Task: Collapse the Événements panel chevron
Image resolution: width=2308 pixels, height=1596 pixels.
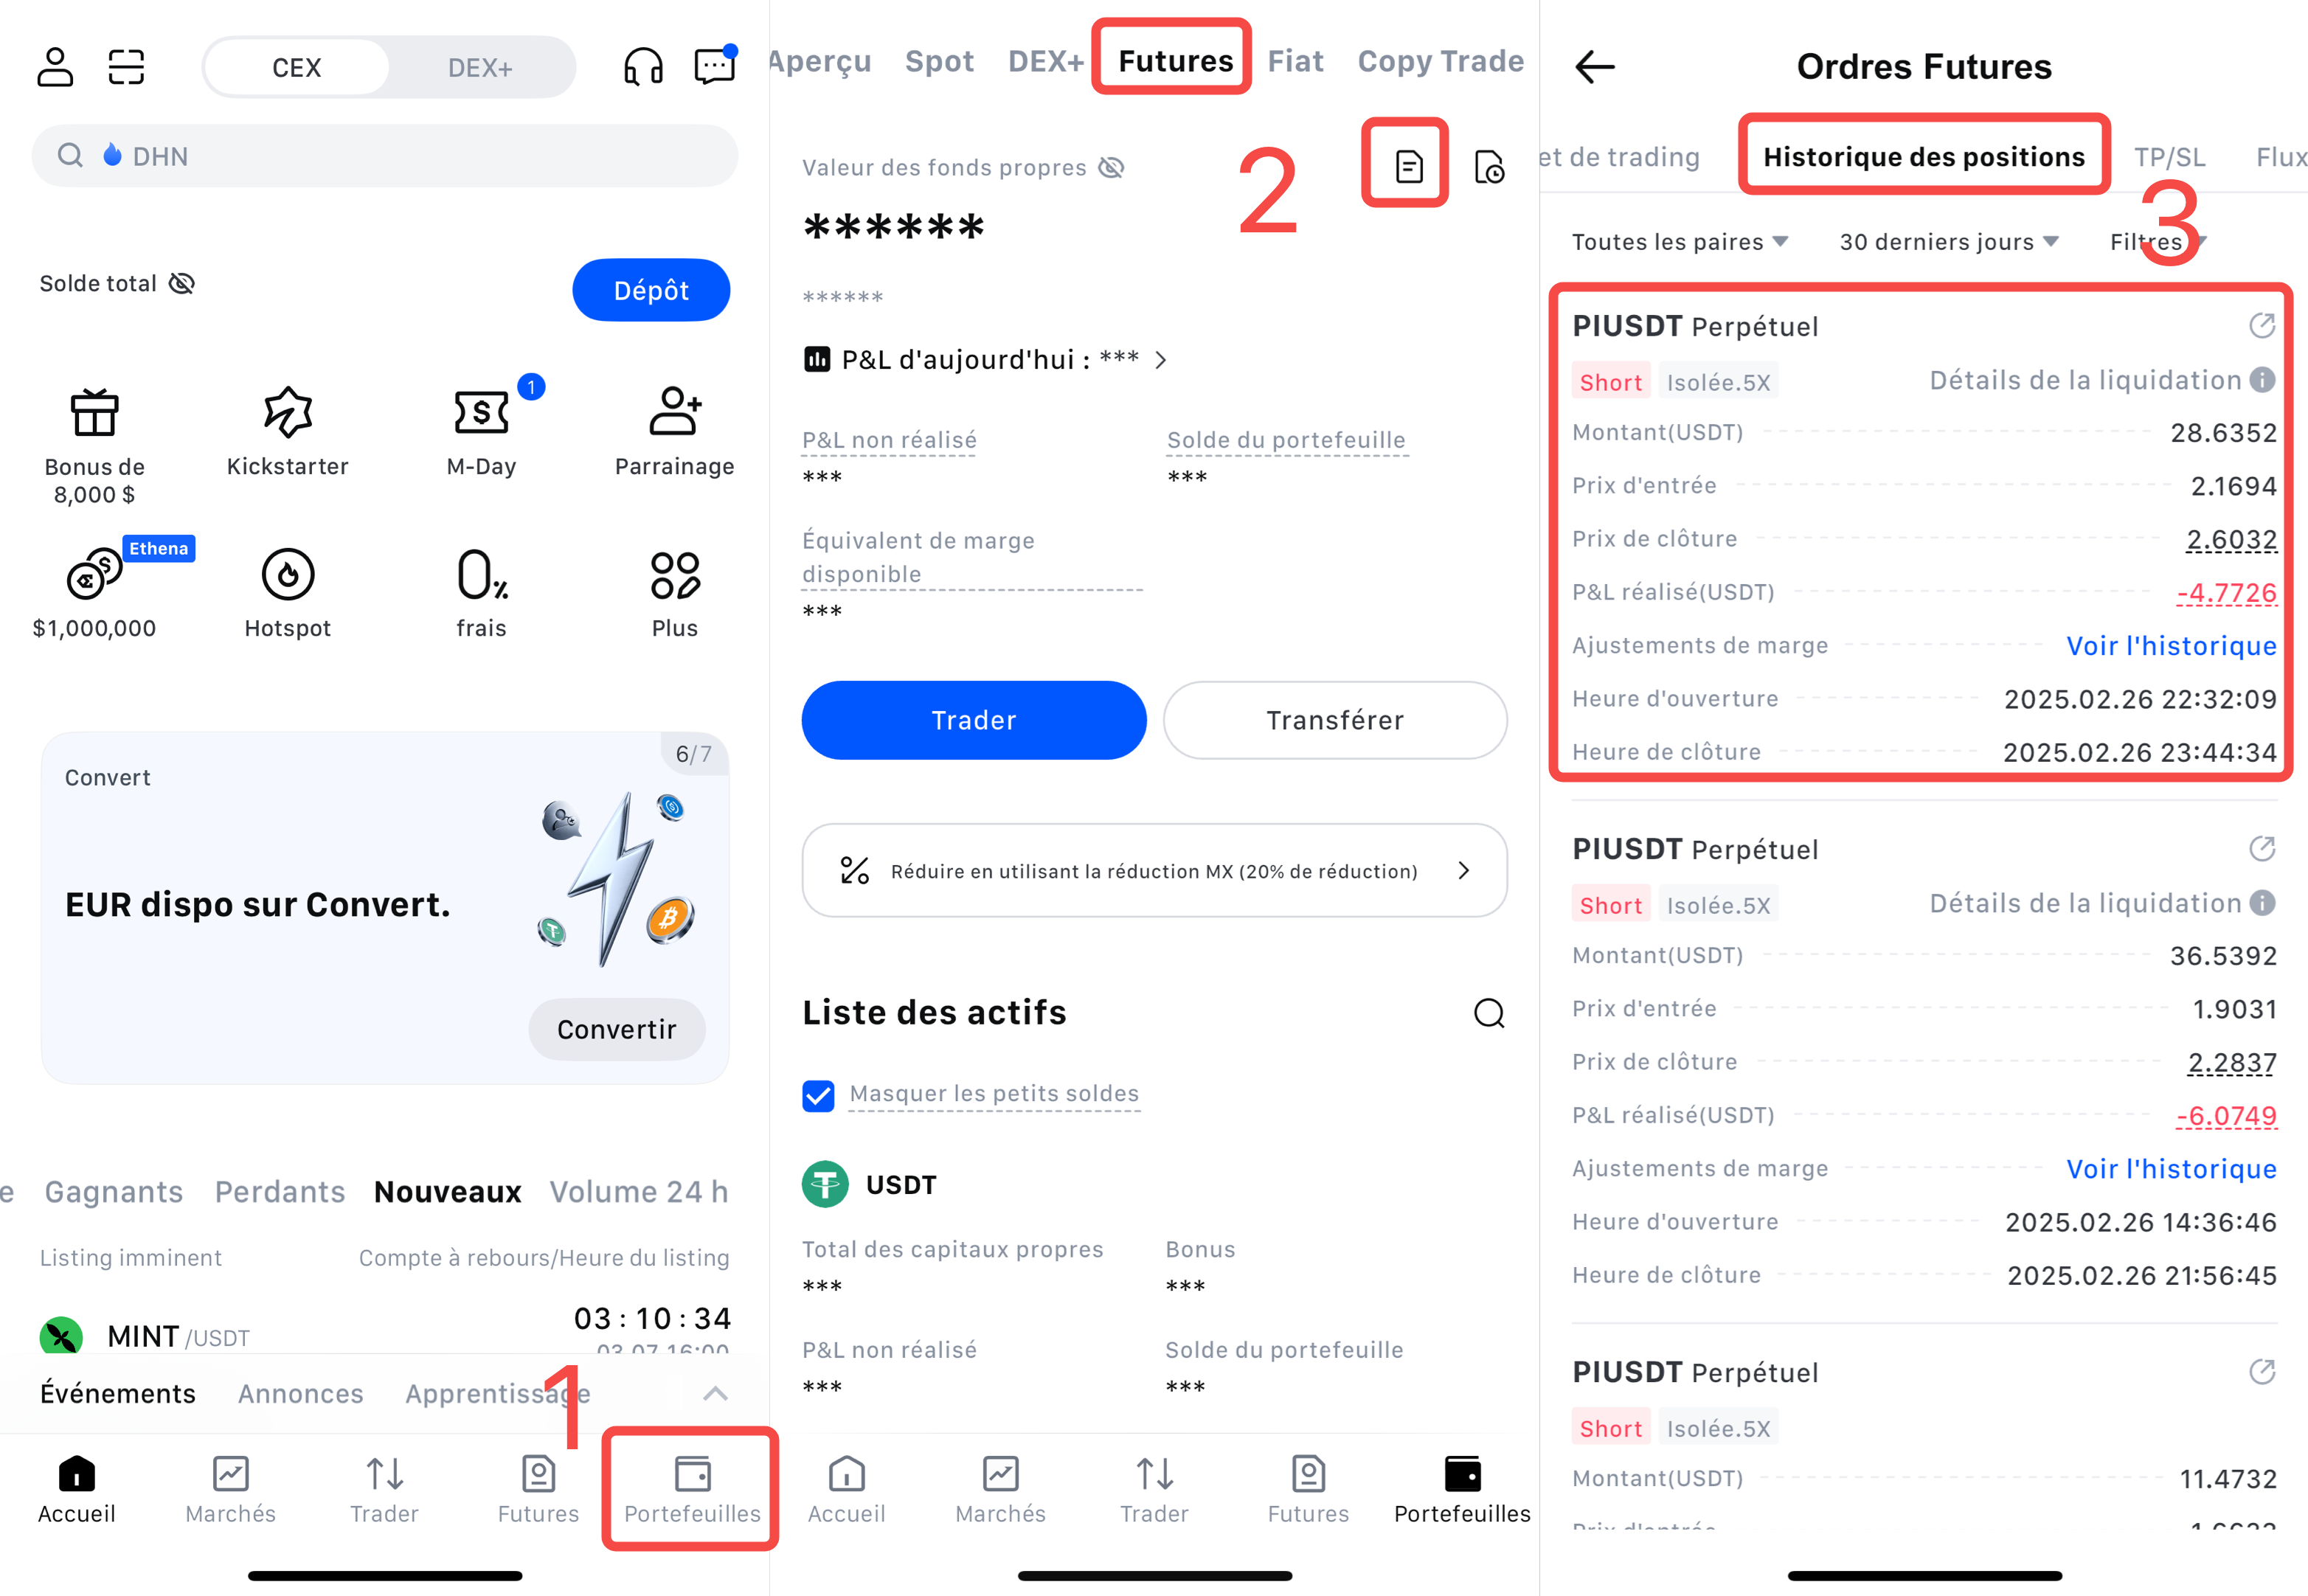Action: click(x=715, y=1393)
